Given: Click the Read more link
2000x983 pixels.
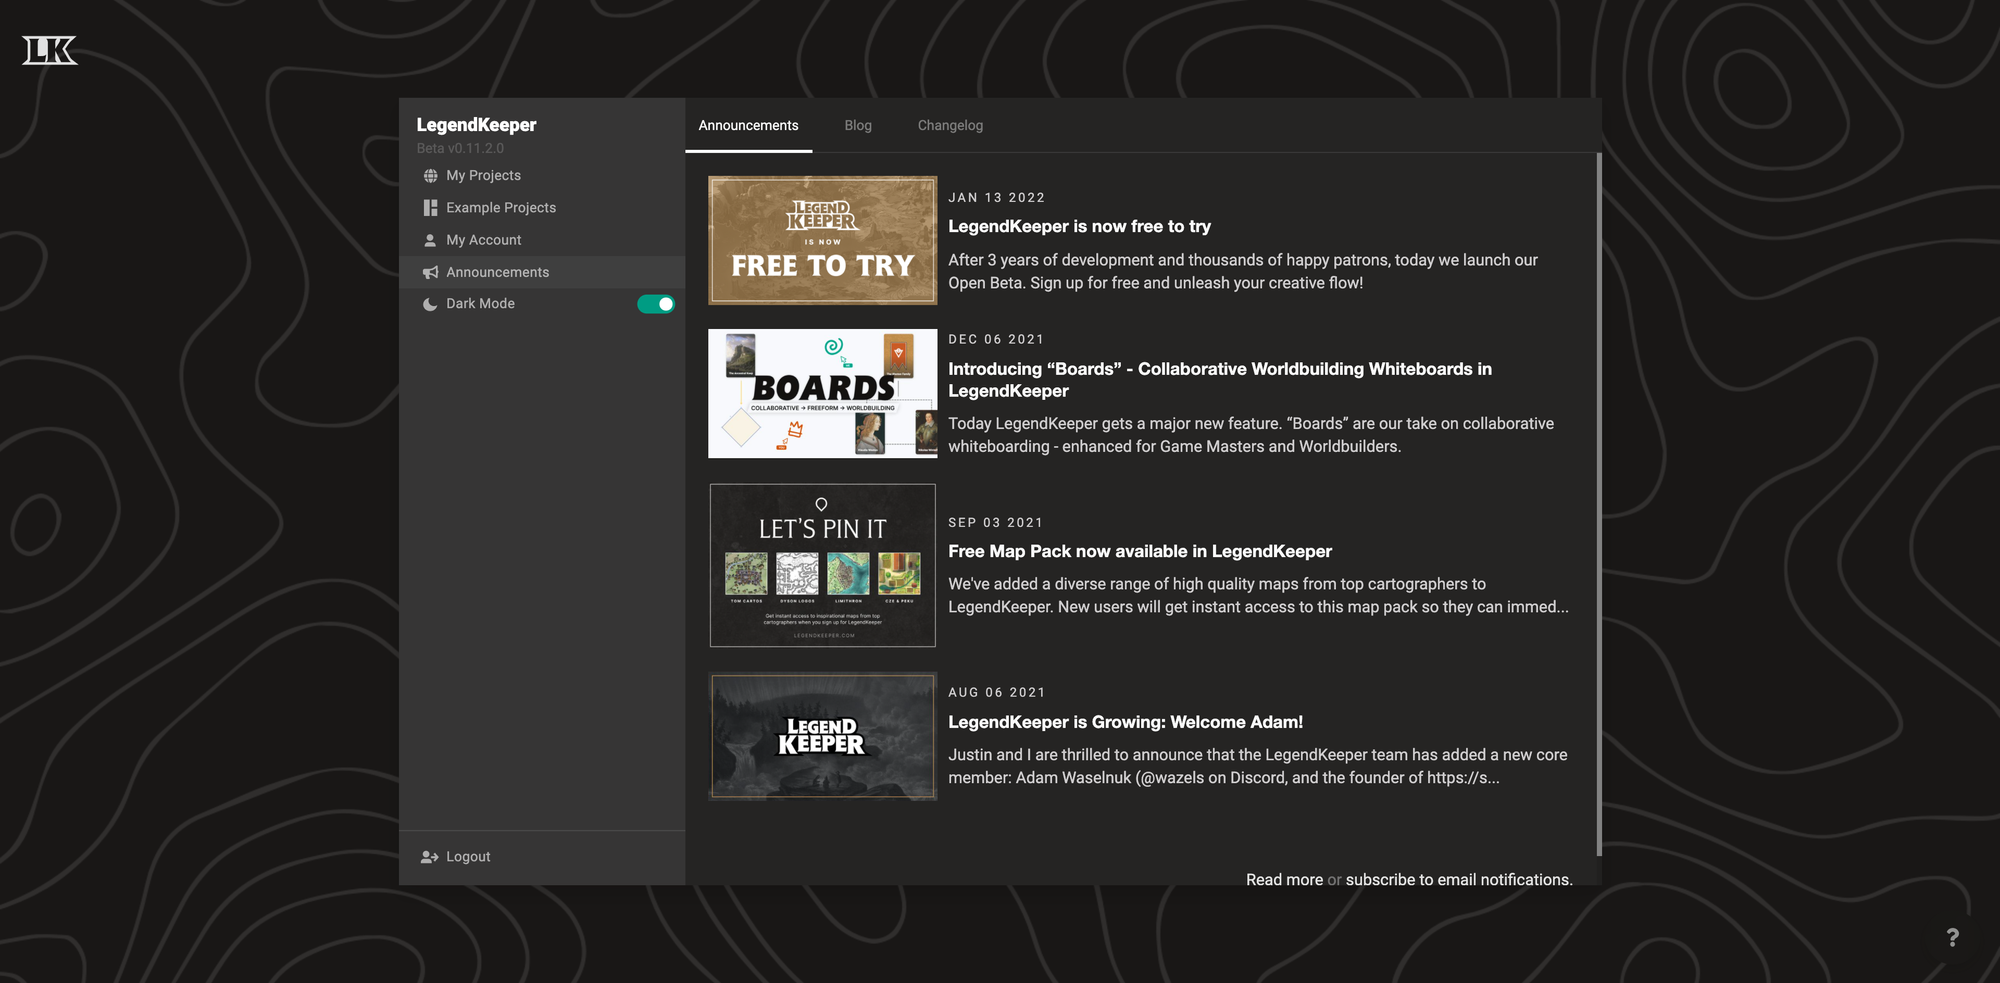Looking at the screenshot, I should tap(1284, 880).
